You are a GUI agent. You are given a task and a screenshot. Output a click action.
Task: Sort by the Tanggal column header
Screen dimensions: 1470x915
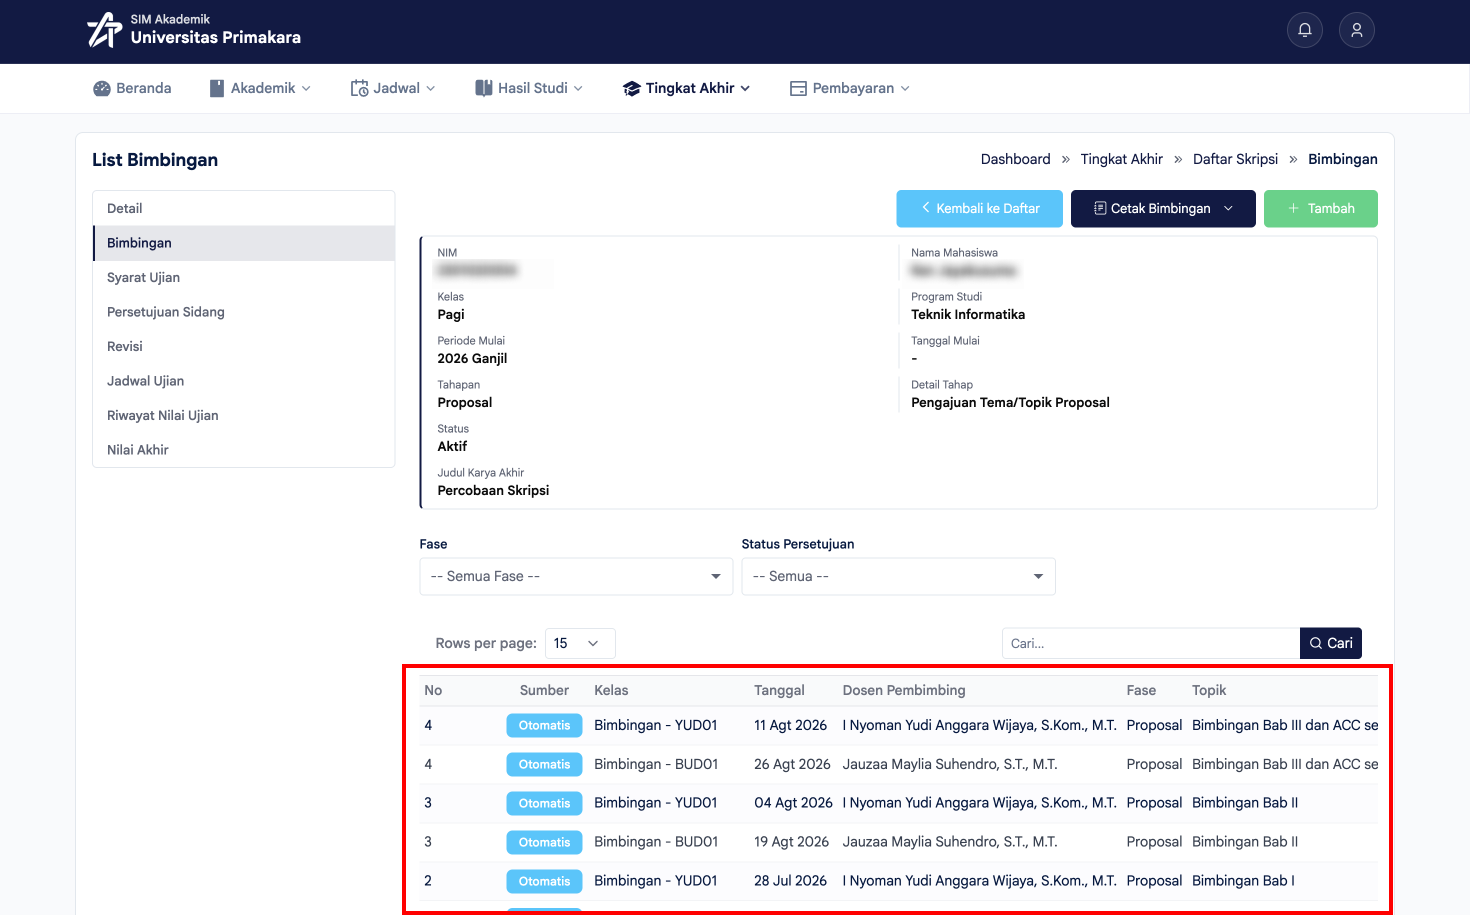[x=779, y=690]
